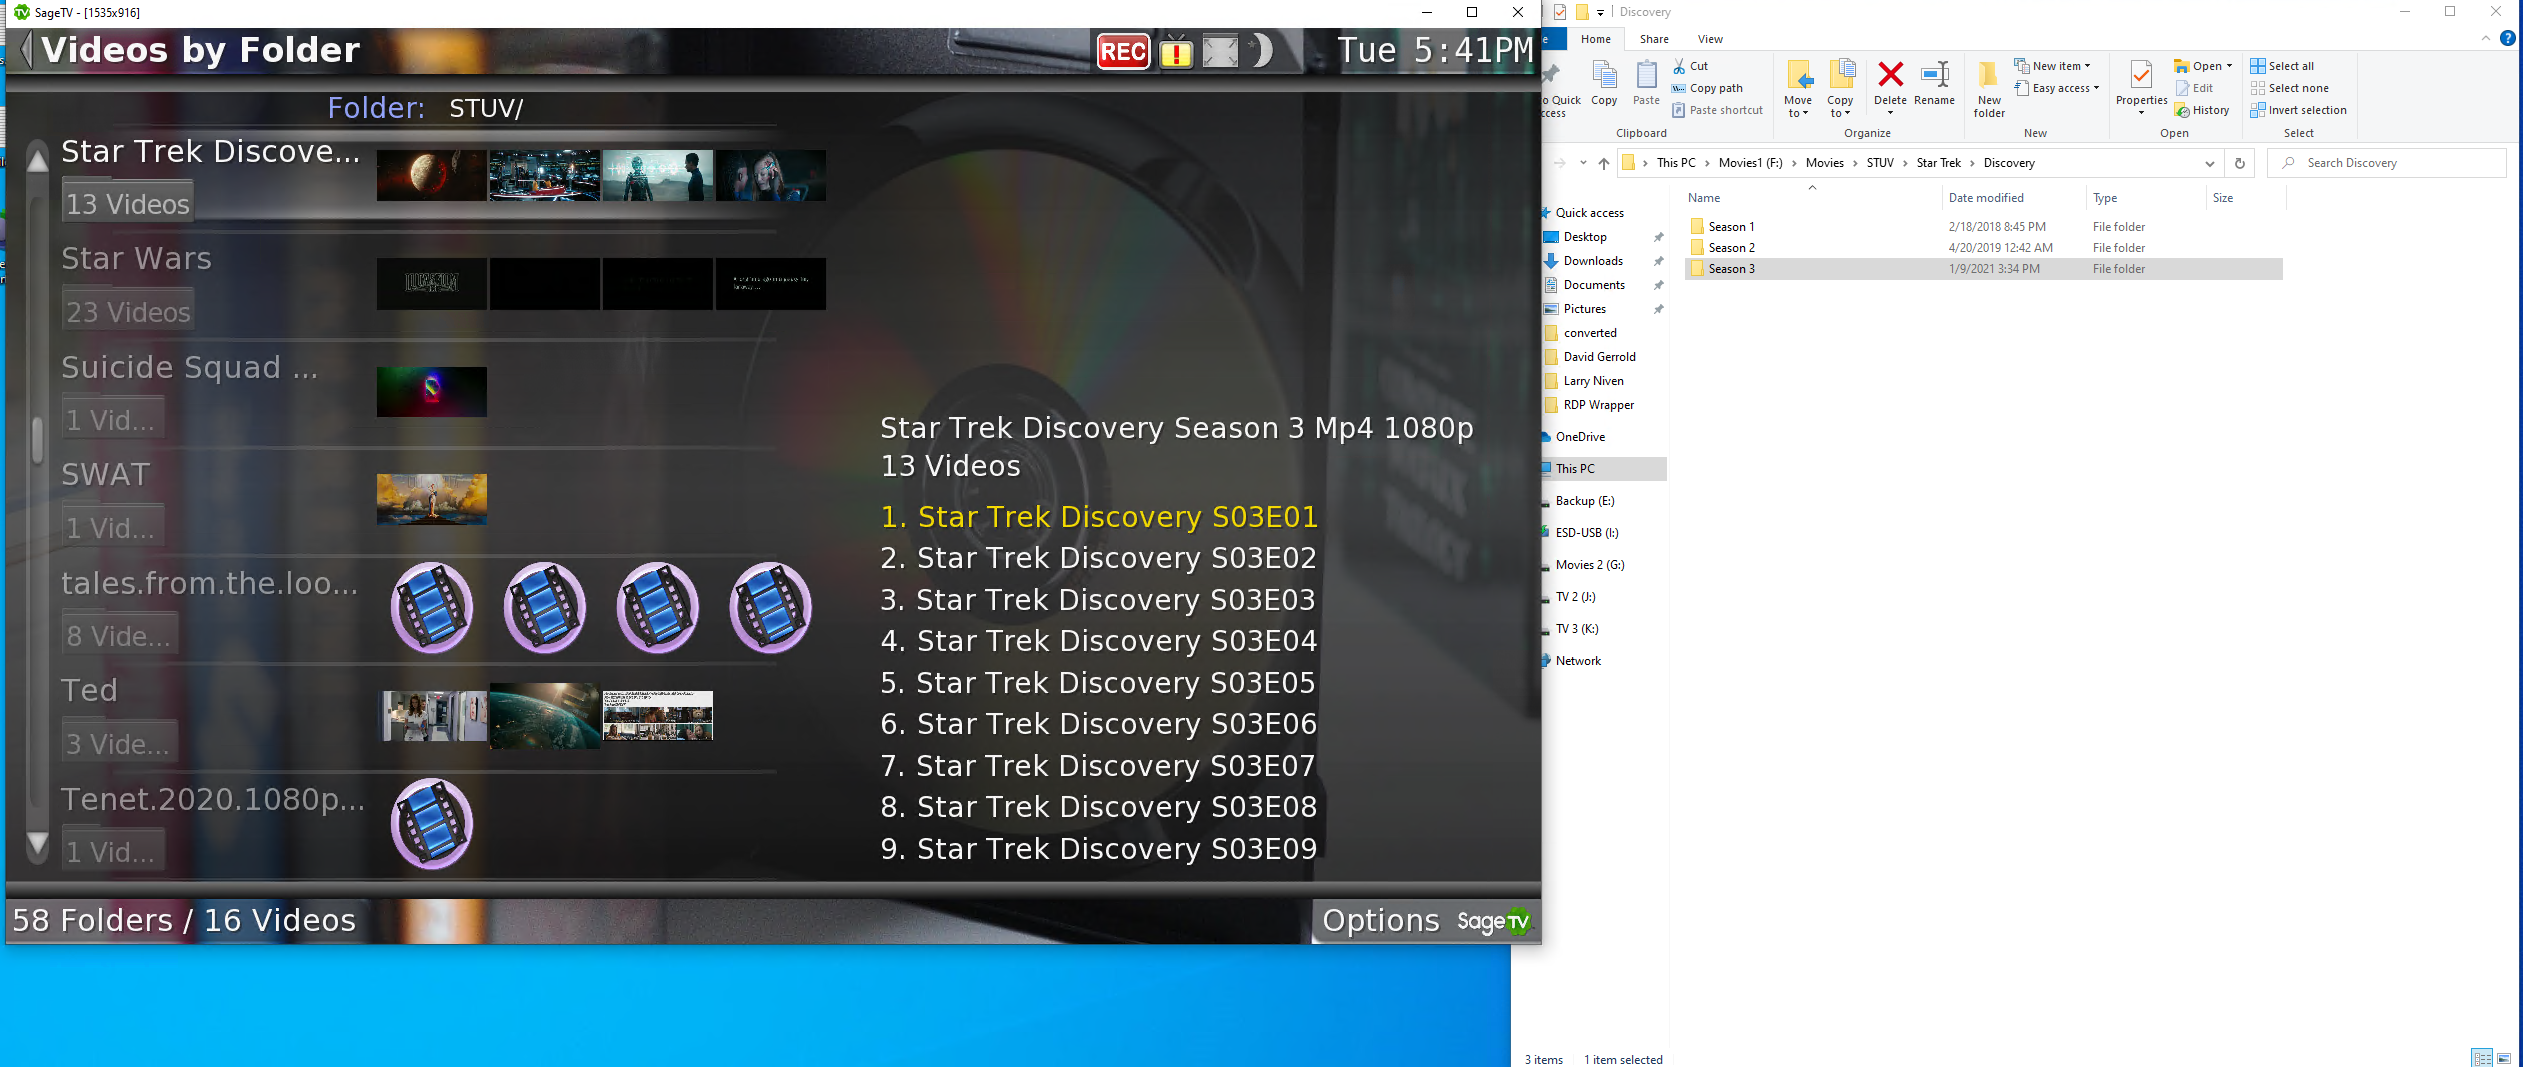Toggle the full-screen icon in SageTV header

[1220, 51]
